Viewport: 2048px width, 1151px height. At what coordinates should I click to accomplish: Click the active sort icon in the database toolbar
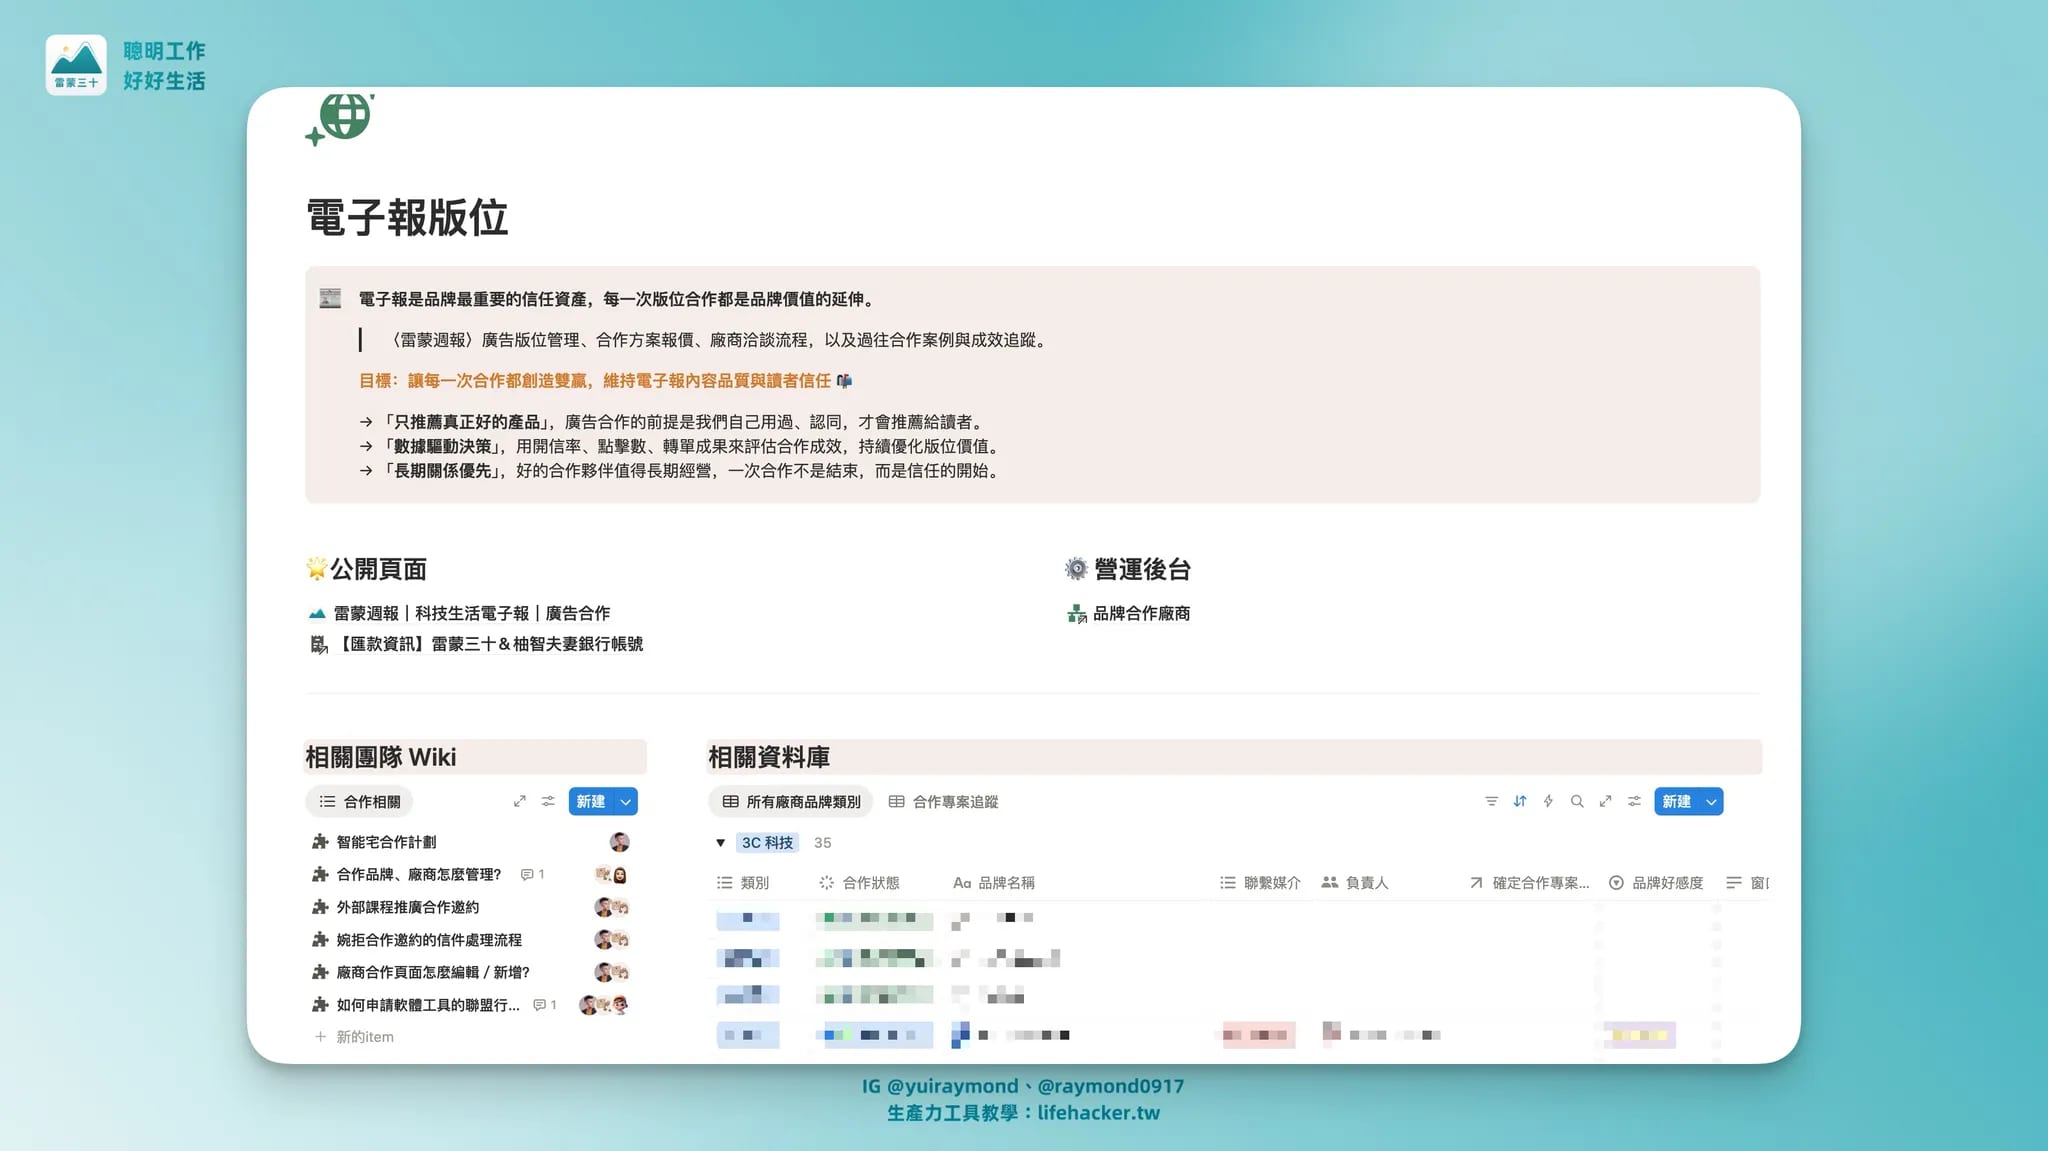tap(1520, 801)
